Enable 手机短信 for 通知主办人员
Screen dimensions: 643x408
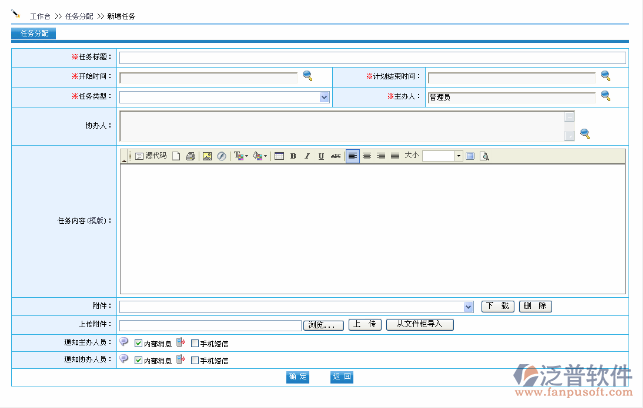[x=194, y=343]
